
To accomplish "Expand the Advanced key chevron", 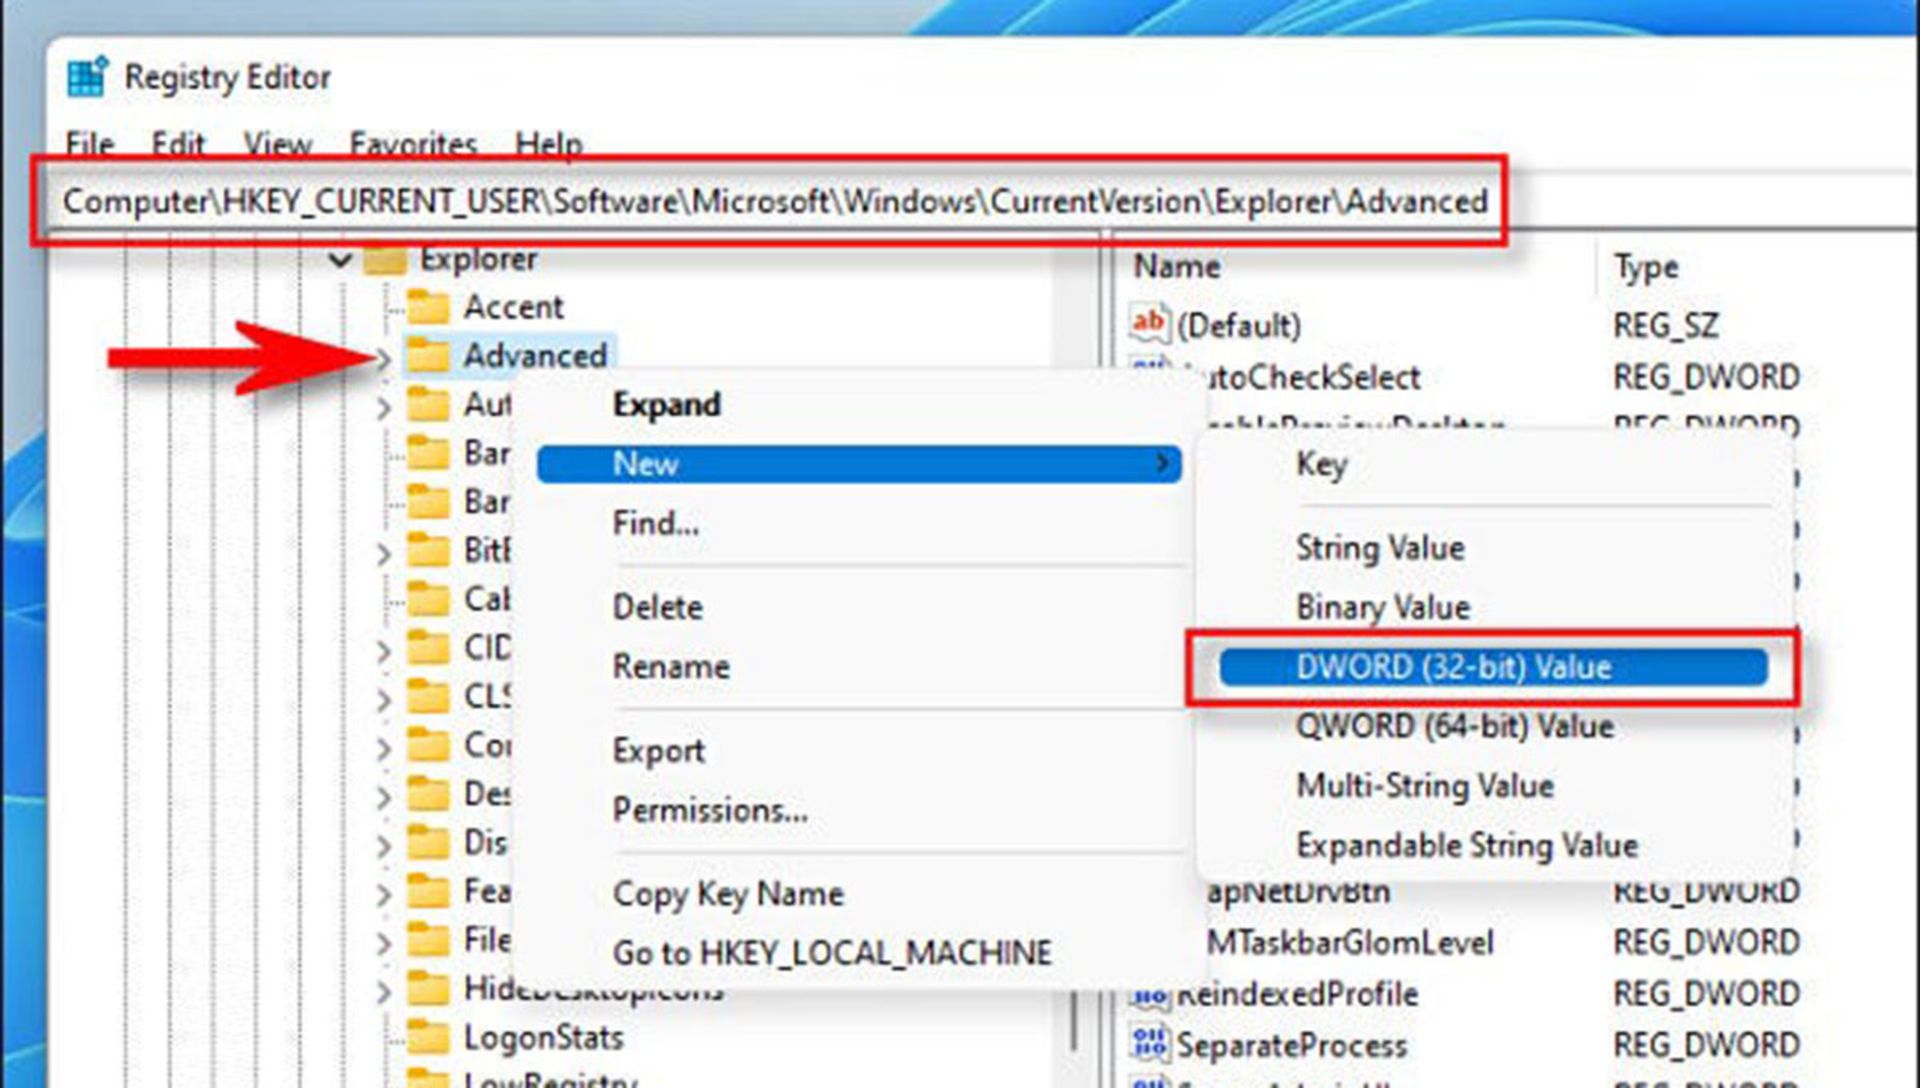I will click(384, 358).
